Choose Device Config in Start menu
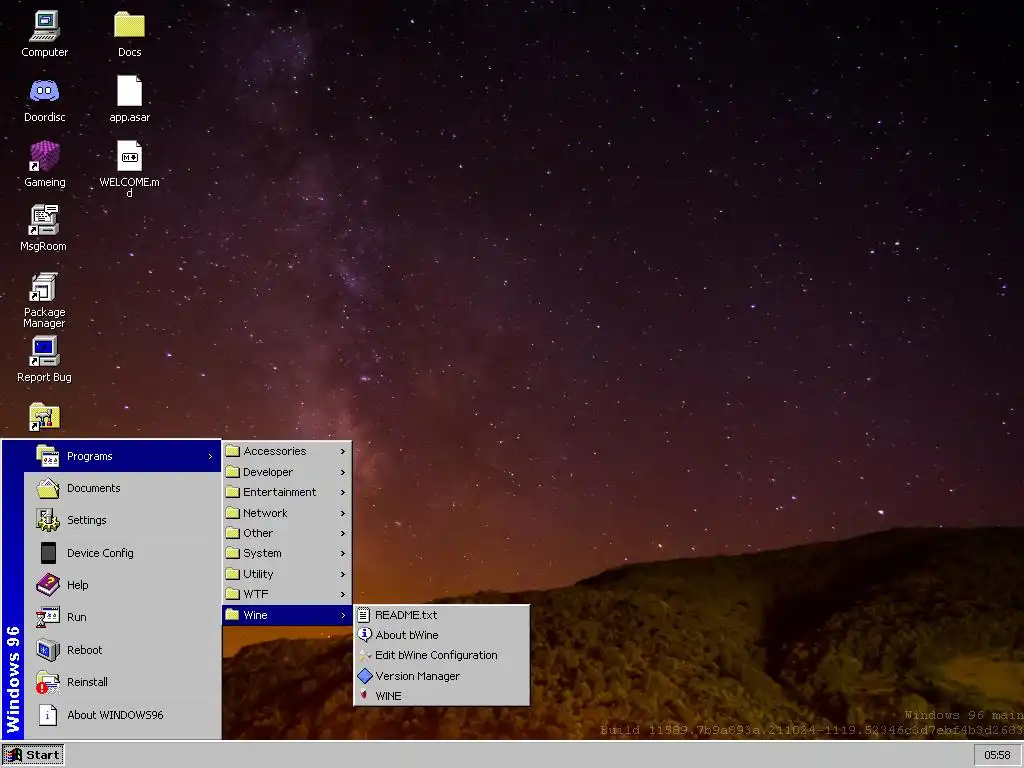This screenshot has height=768, width=1024. 123,552
